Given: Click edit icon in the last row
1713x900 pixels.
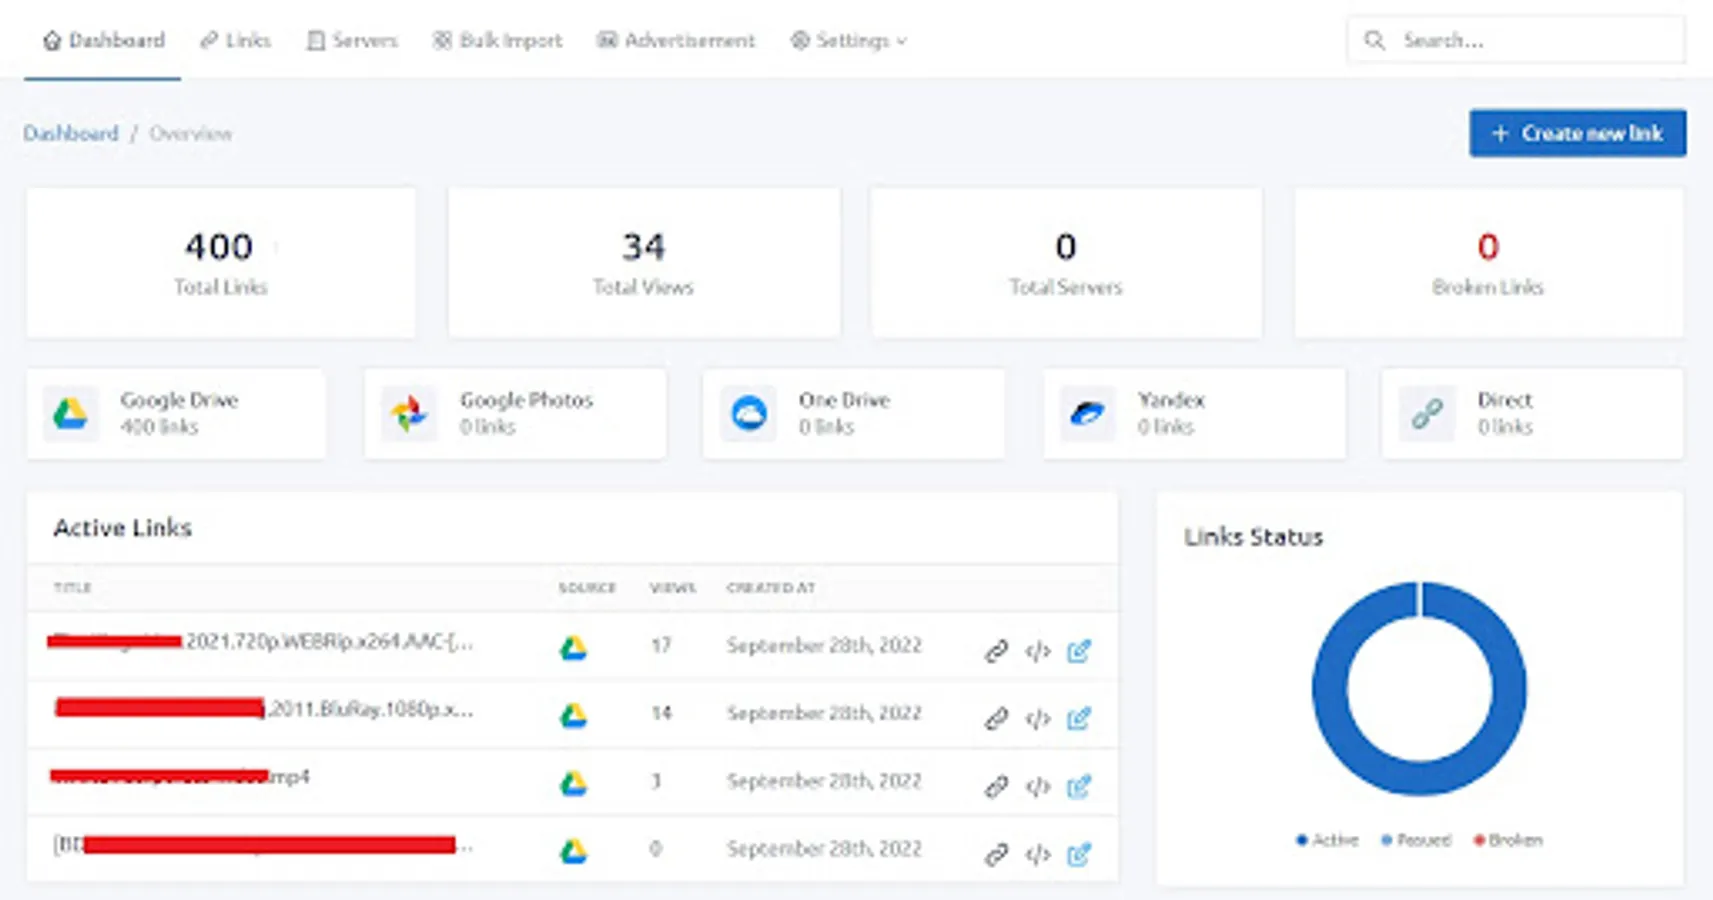Looking at the screenshot, I should (x=1078, y=854).
